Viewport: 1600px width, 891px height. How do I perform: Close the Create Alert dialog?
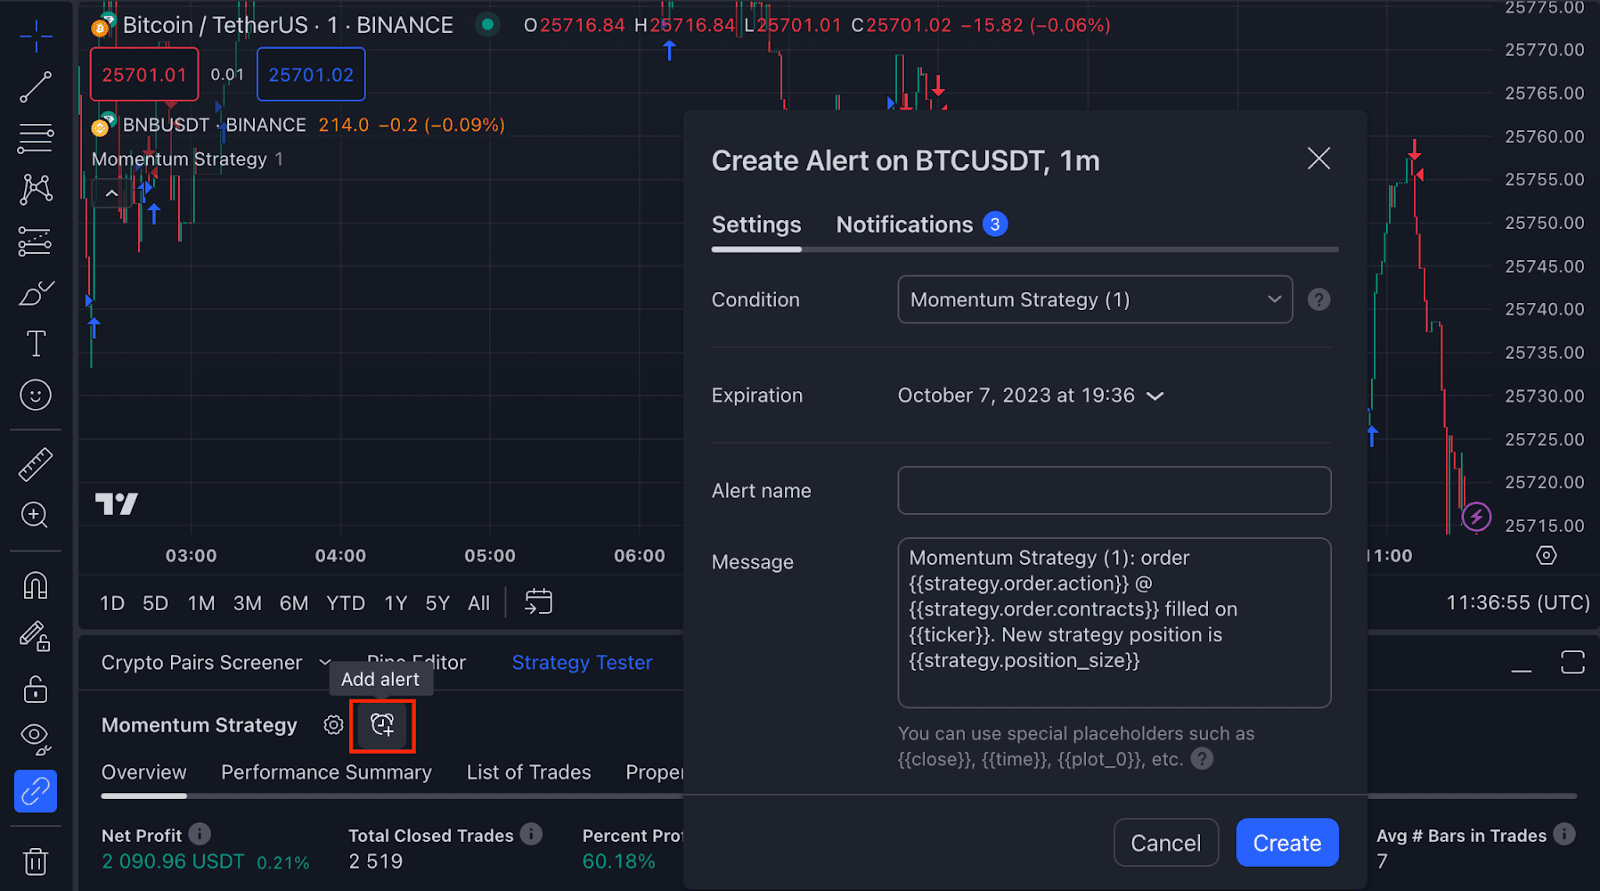(x=1319, y=158)
